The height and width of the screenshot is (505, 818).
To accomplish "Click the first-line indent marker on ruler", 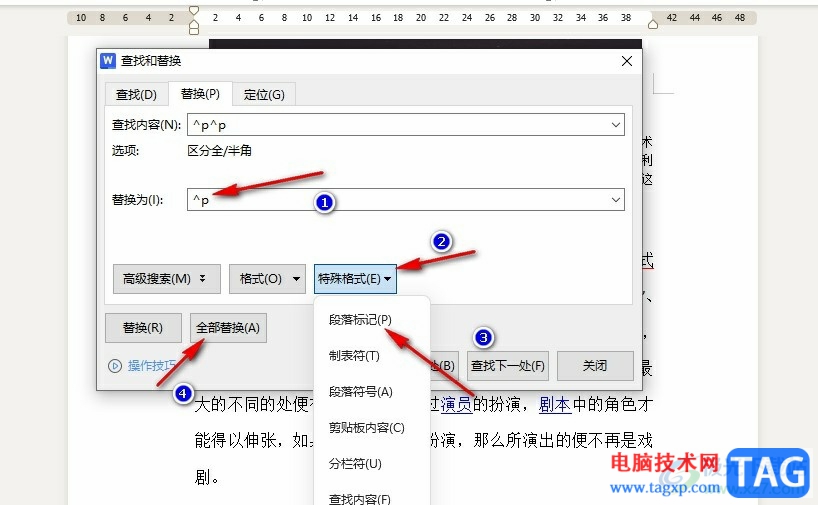I will pos(194,10).
